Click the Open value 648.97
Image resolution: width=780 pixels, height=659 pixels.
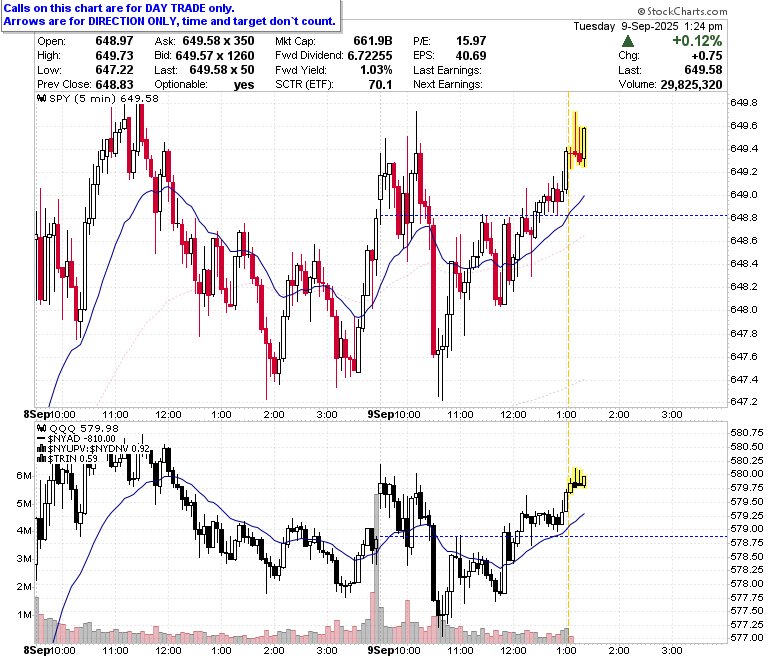114,41
